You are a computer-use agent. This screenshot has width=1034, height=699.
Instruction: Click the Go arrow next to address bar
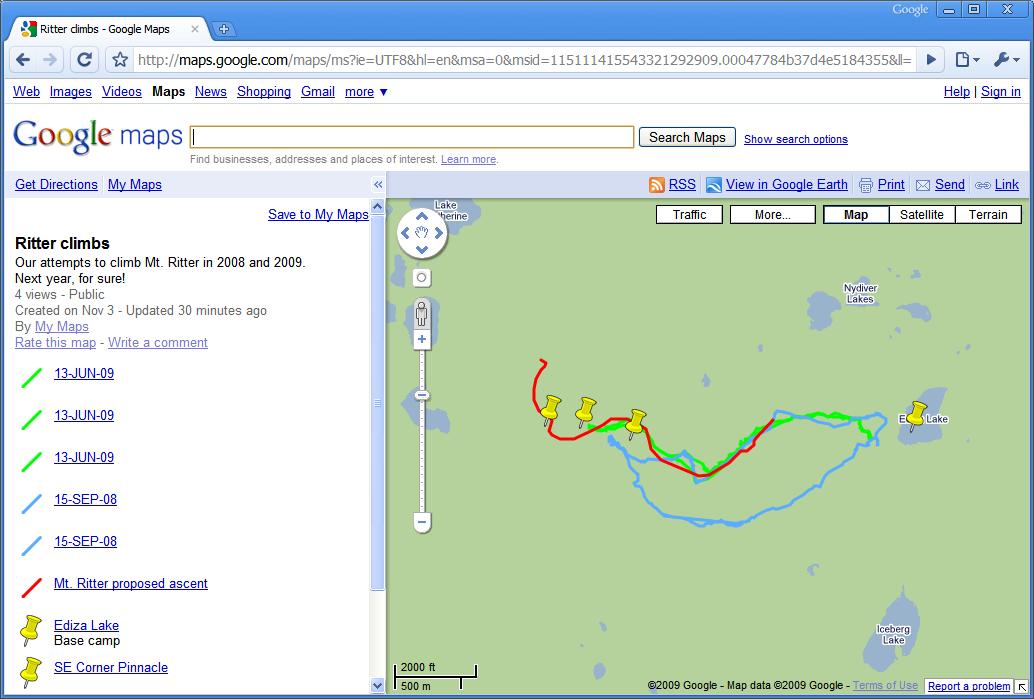point(931,60)
